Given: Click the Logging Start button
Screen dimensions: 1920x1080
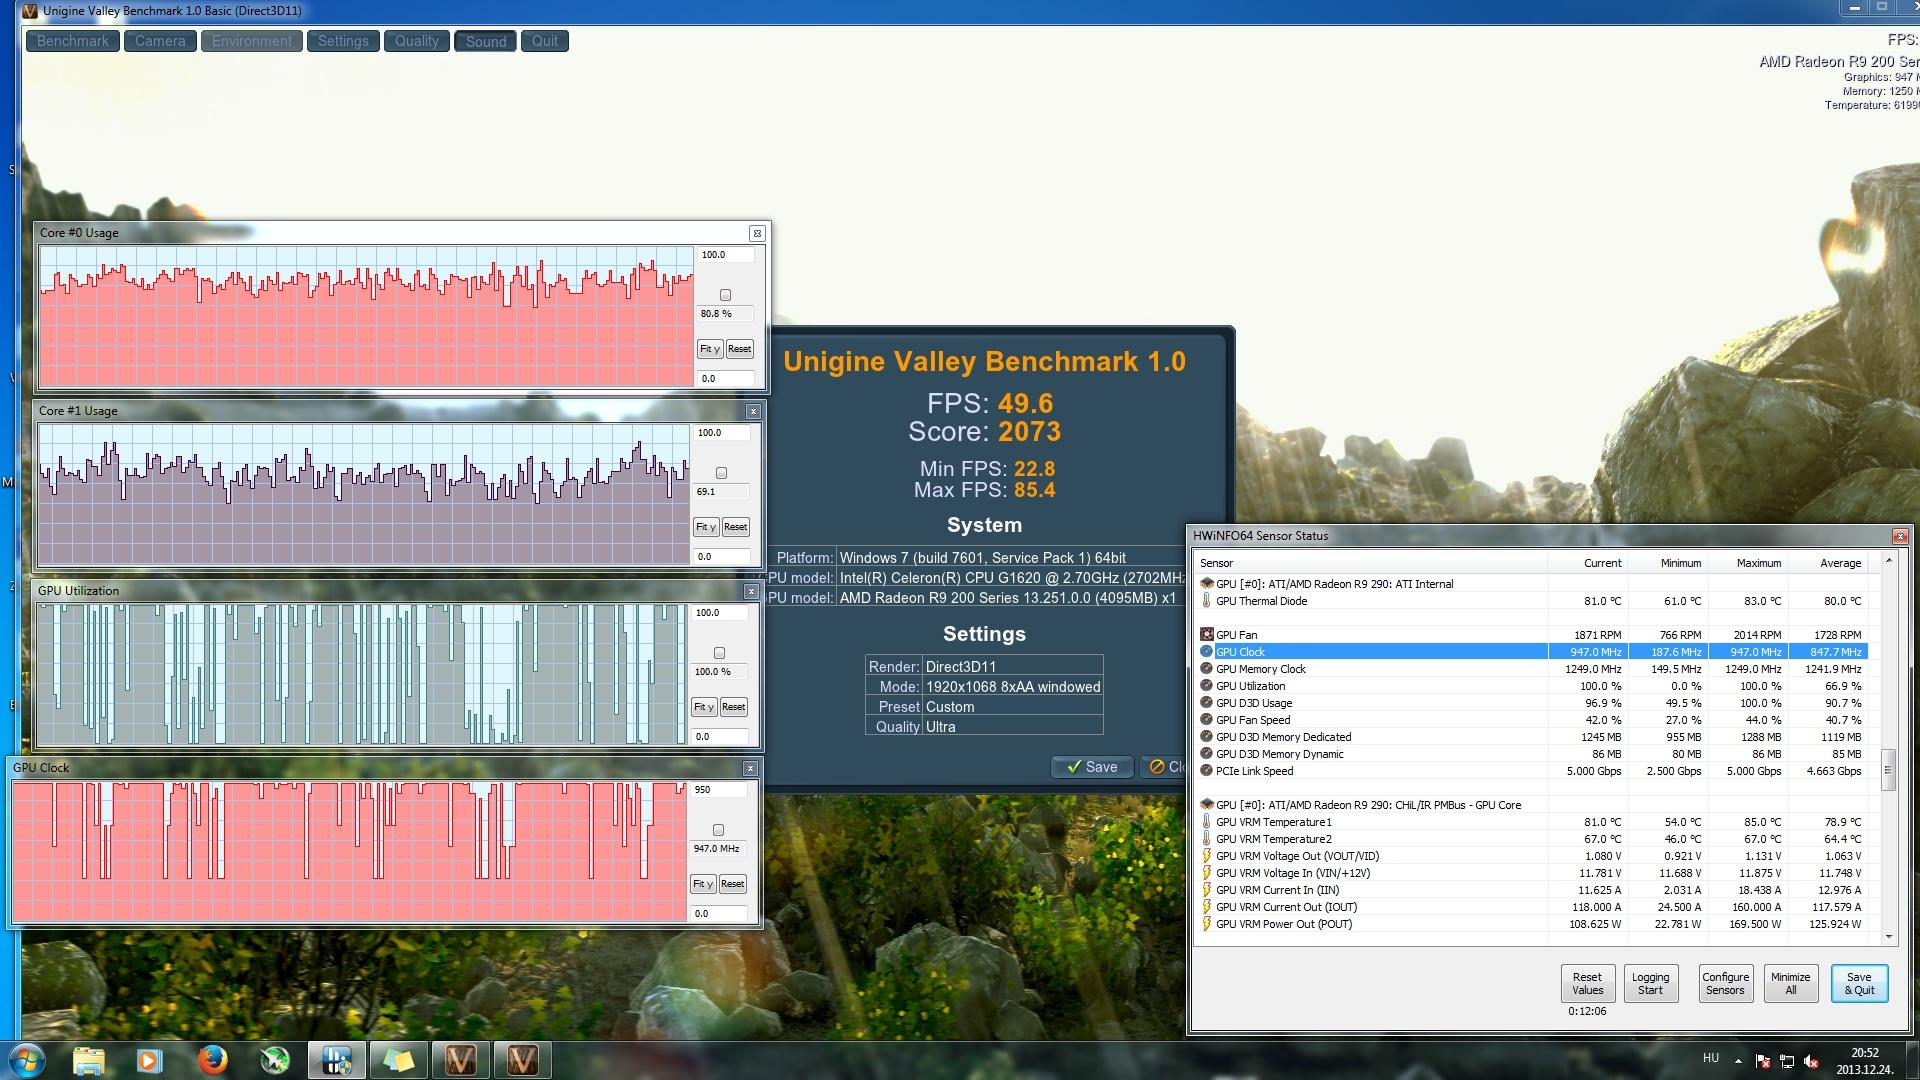Looking at the screenshot, I should coord(1650,983).
